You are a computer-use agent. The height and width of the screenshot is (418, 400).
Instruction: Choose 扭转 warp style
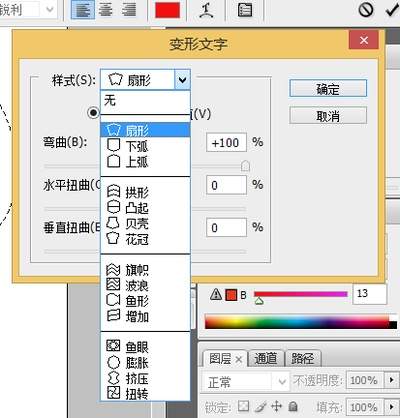145,394
